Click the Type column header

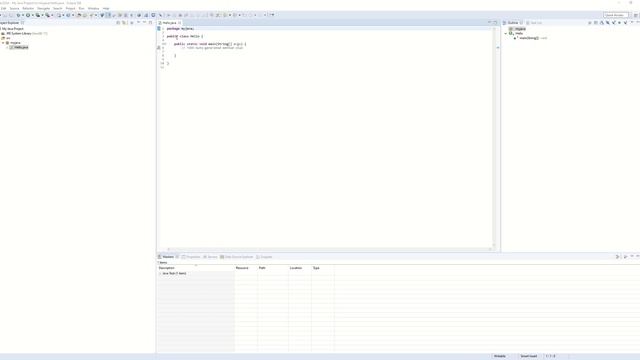tap(322, 268)
